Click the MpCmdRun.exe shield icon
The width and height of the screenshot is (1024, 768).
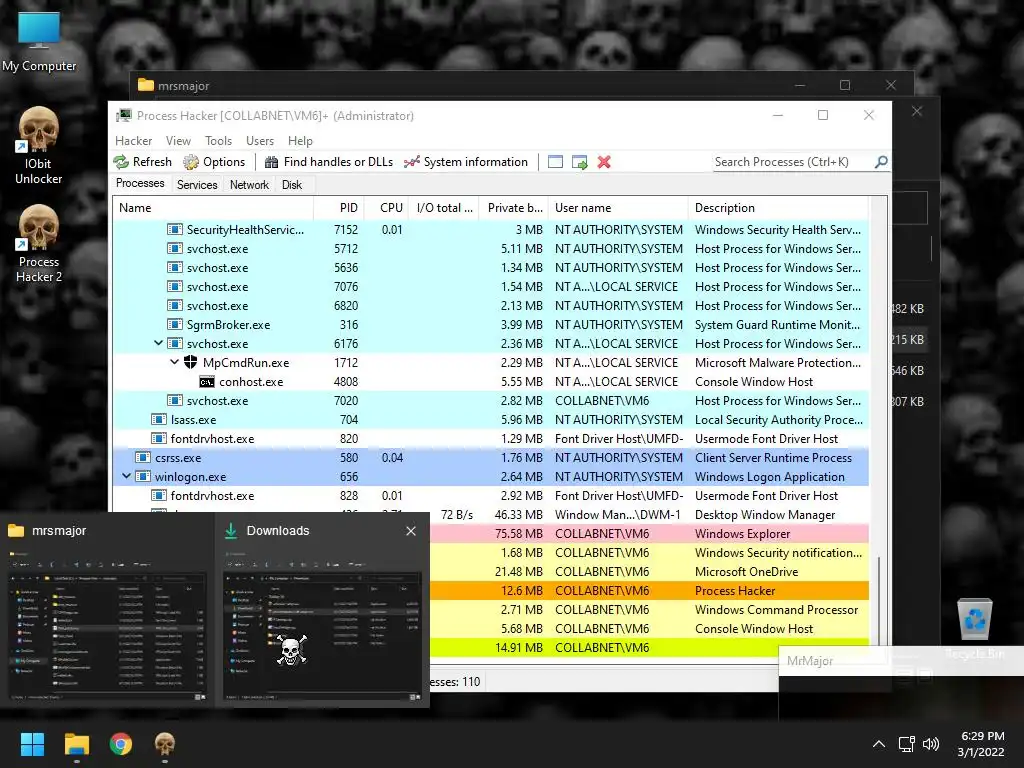point(190,362)
